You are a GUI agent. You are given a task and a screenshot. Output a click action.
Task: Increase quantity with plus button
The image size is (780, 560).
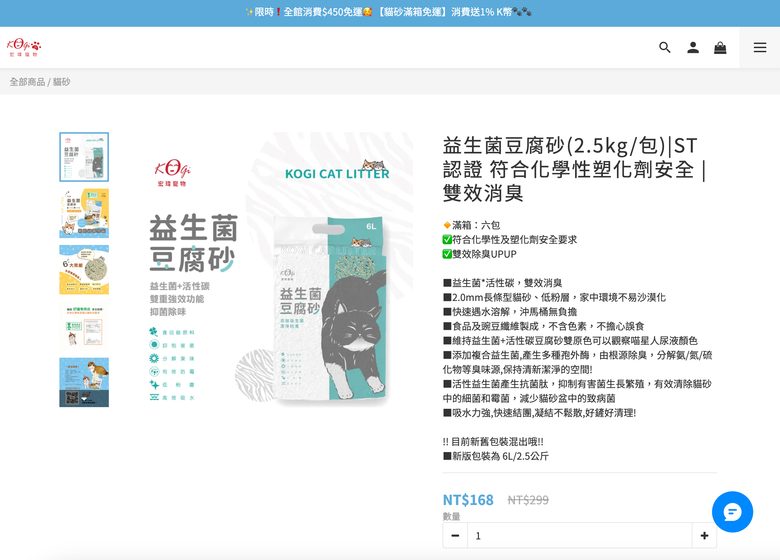(704, 536)
